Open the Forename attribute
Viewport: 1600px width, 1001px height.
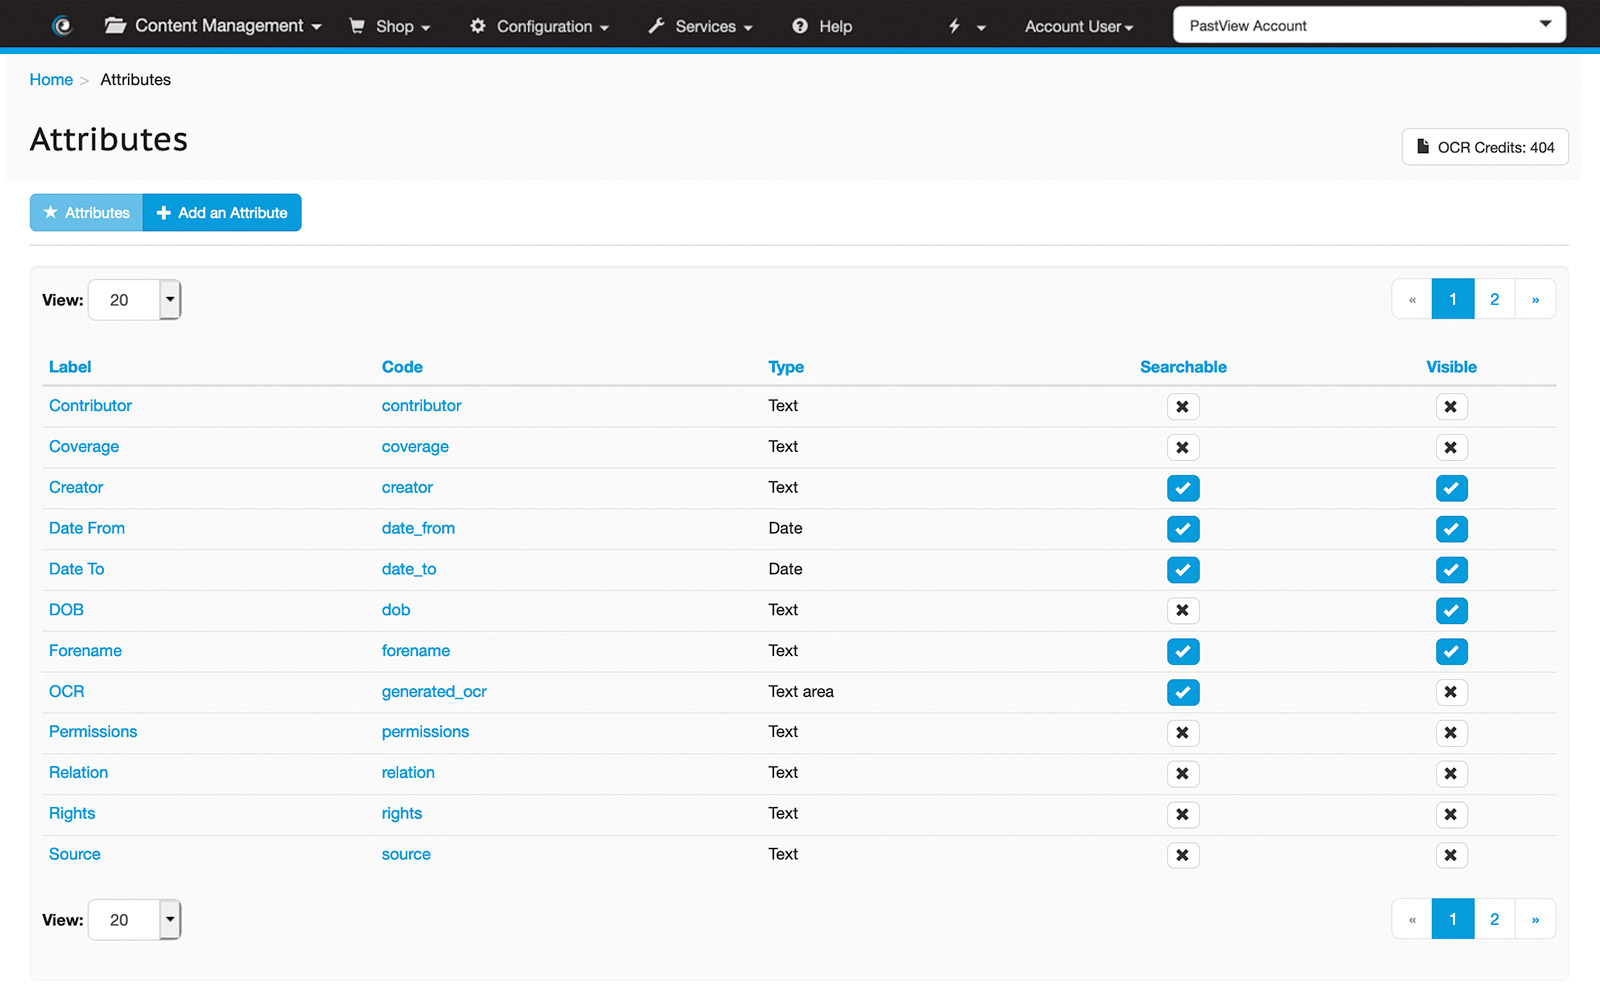pos(85,650)
